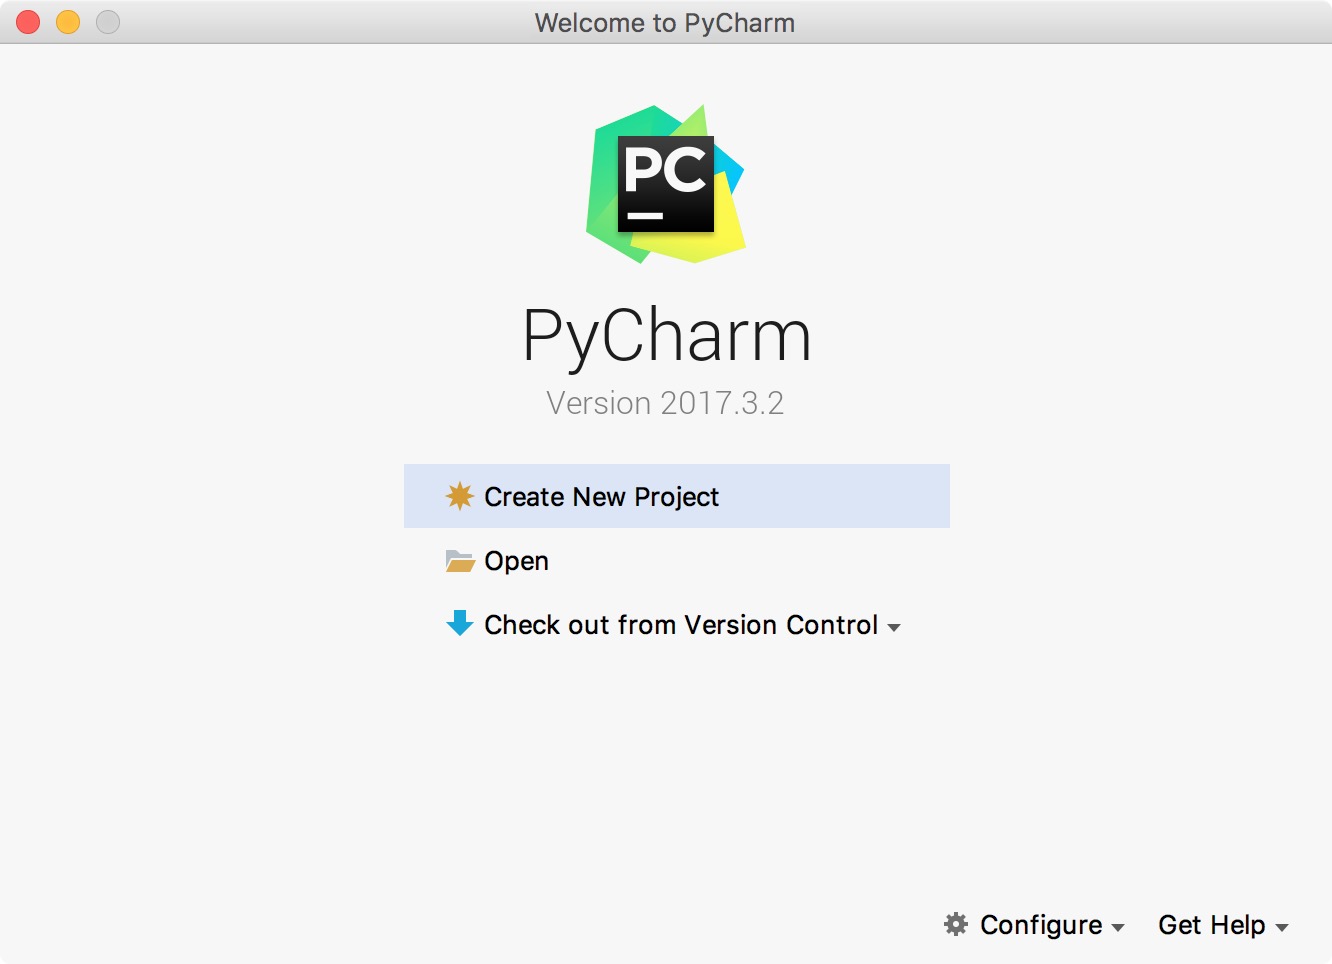Expand the Check out from Version Control dropdown
Screen dimensions: 1332x964
(894, 627)
